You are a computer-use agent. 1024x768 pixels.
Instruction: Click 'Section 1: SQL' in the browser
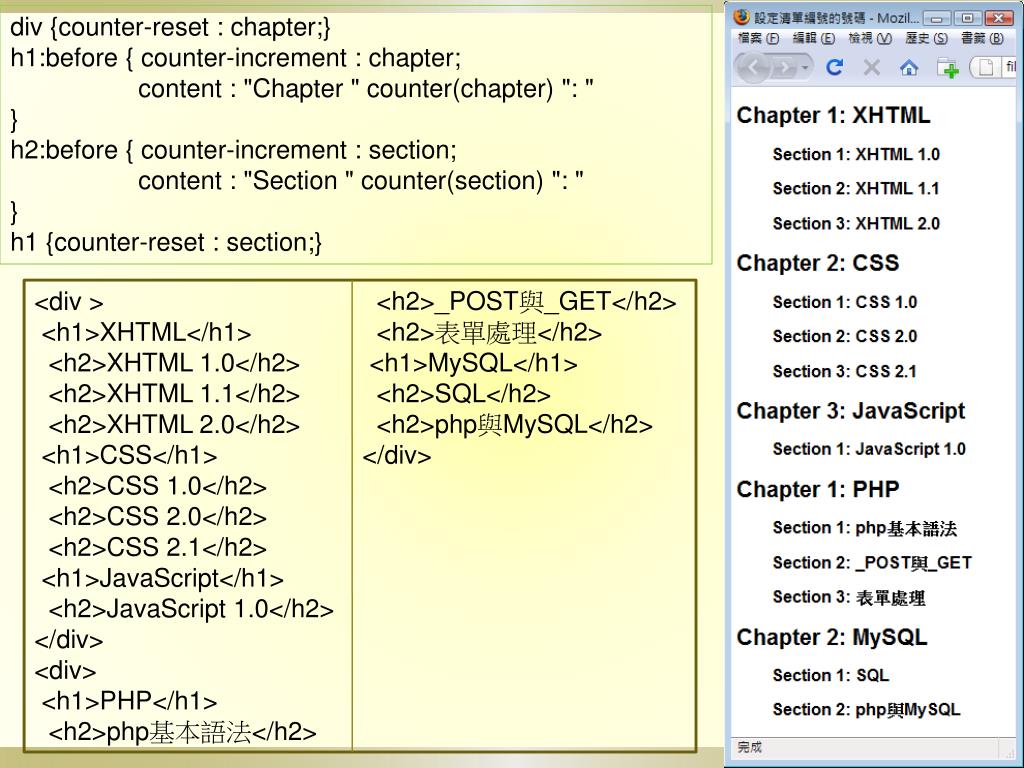tap(831, 675)
